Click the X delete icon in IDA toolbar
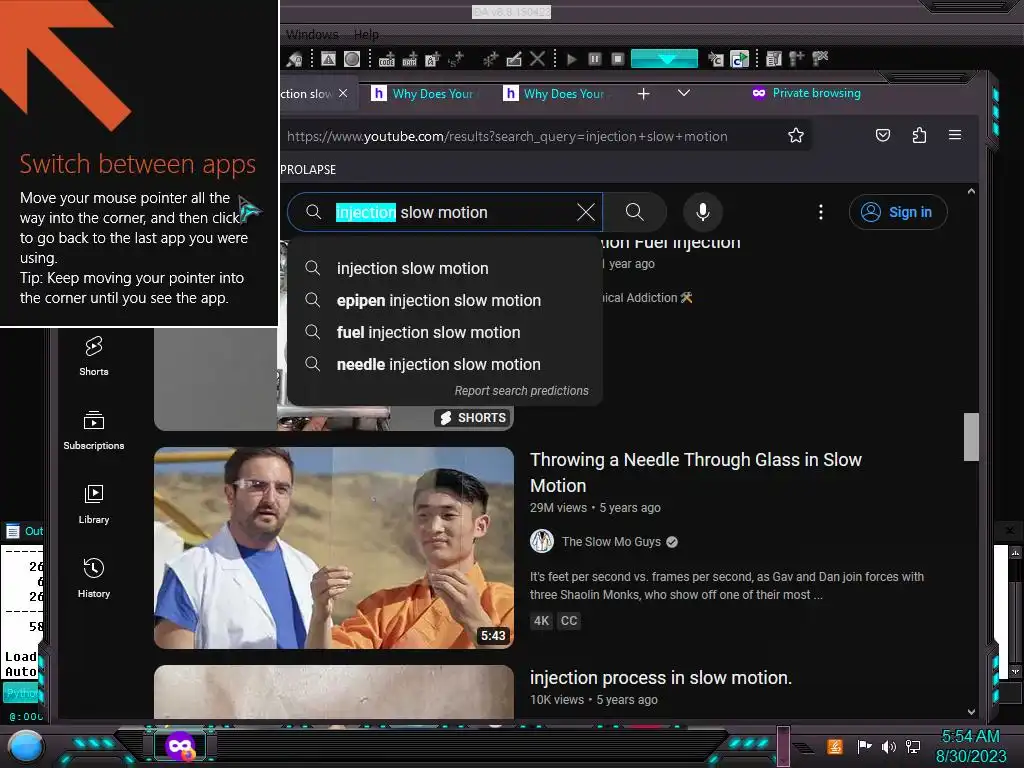1024x768 pixels. pos(537,59)
